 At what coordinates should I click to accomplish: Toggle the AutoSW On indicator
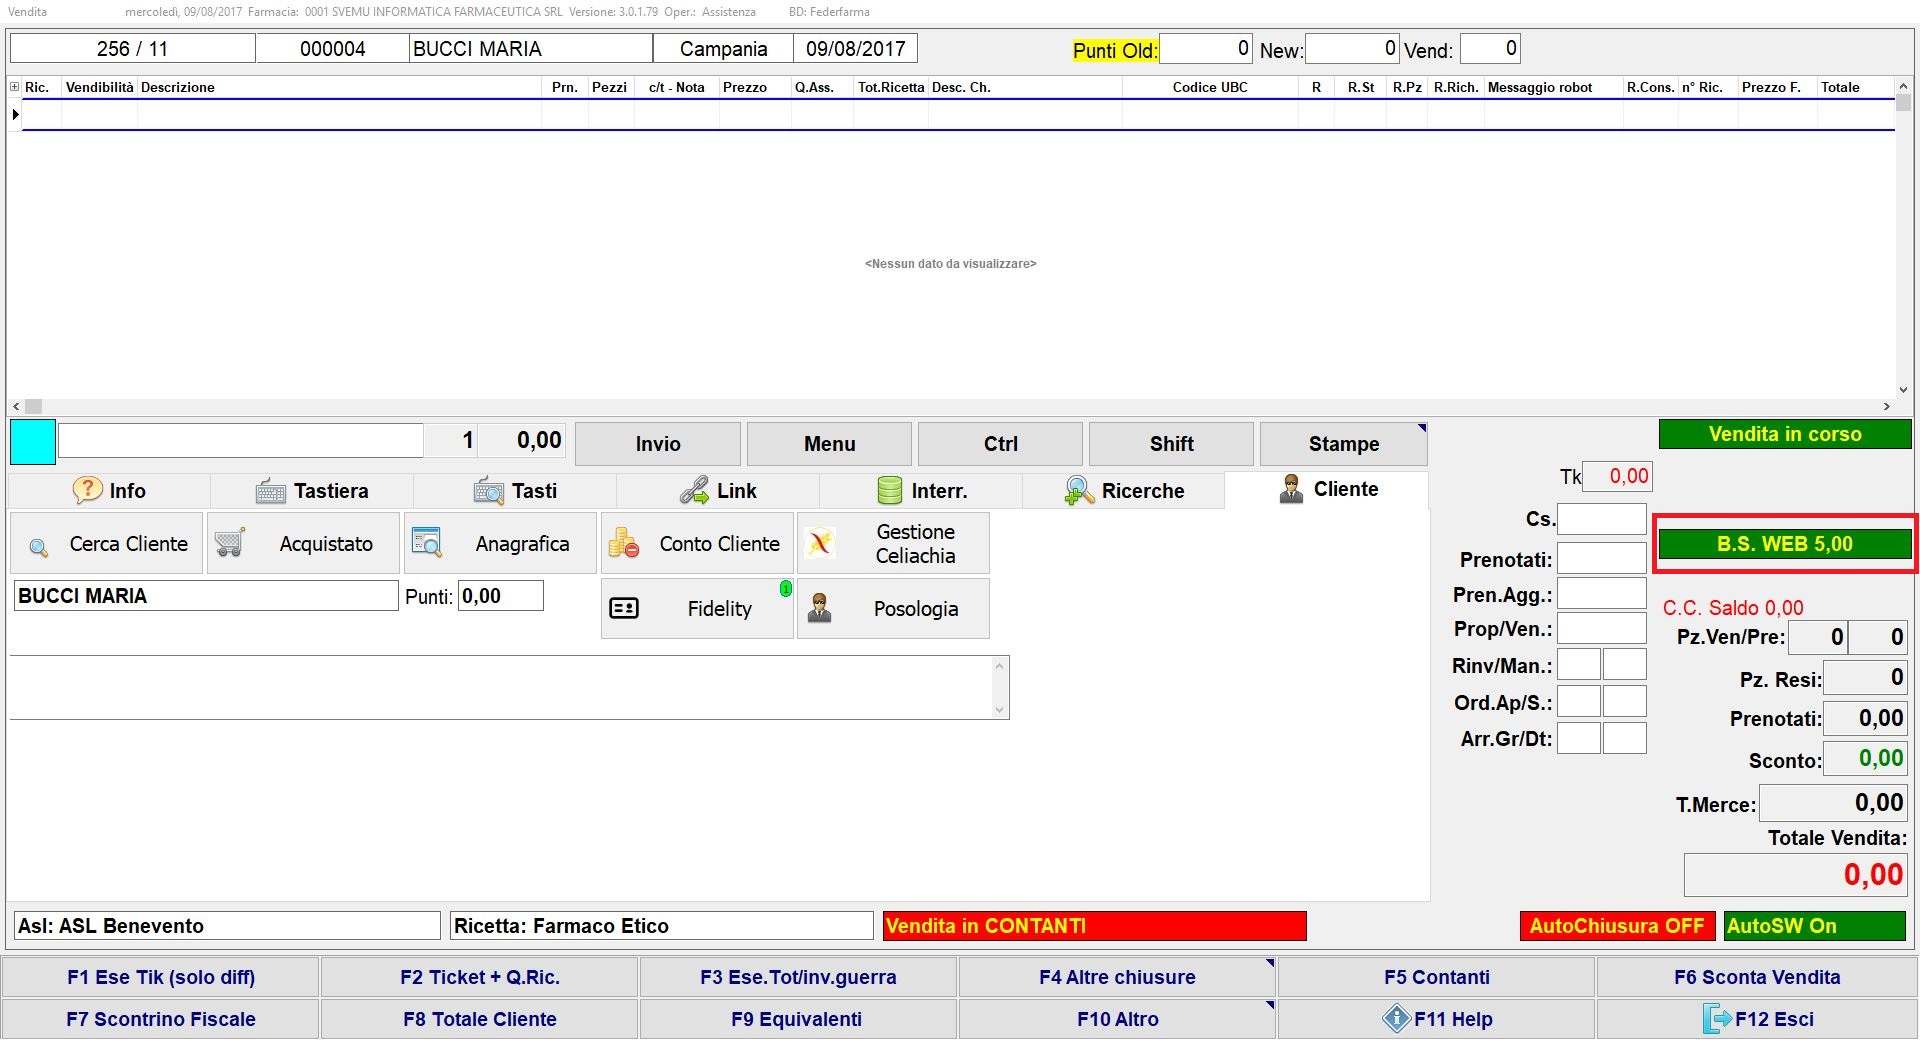(1814, 926)
